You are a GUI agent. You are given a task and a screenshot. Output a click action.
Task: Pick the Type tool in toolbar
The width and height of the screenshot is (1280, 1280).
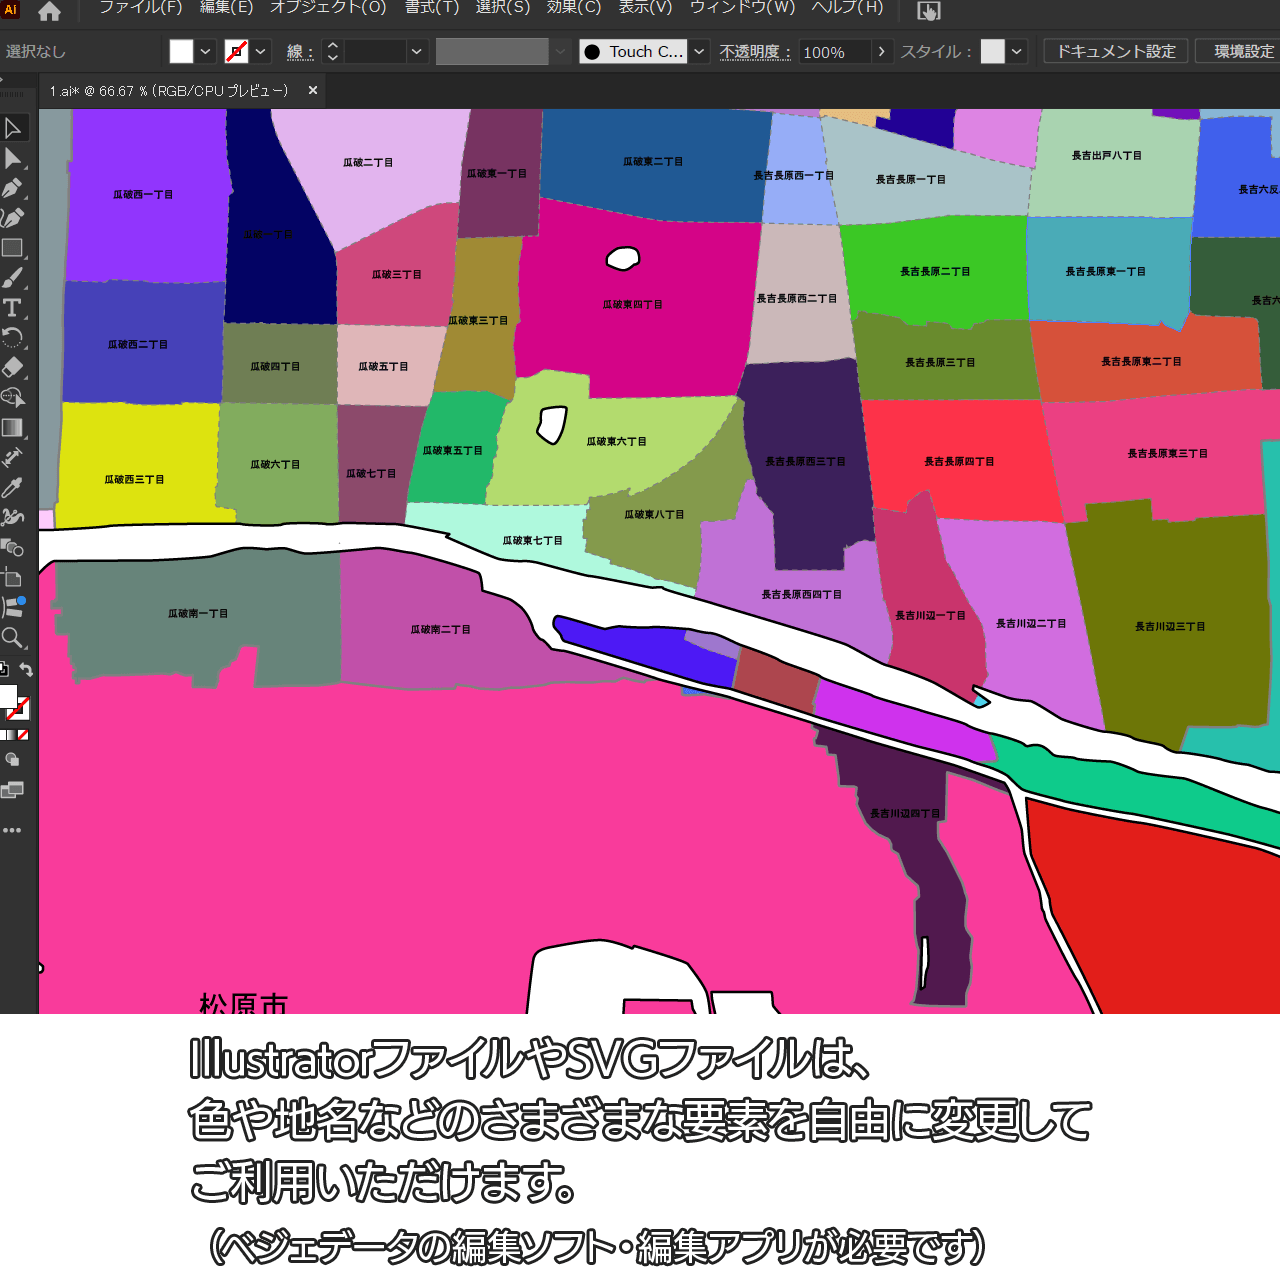tap(12, 308)
